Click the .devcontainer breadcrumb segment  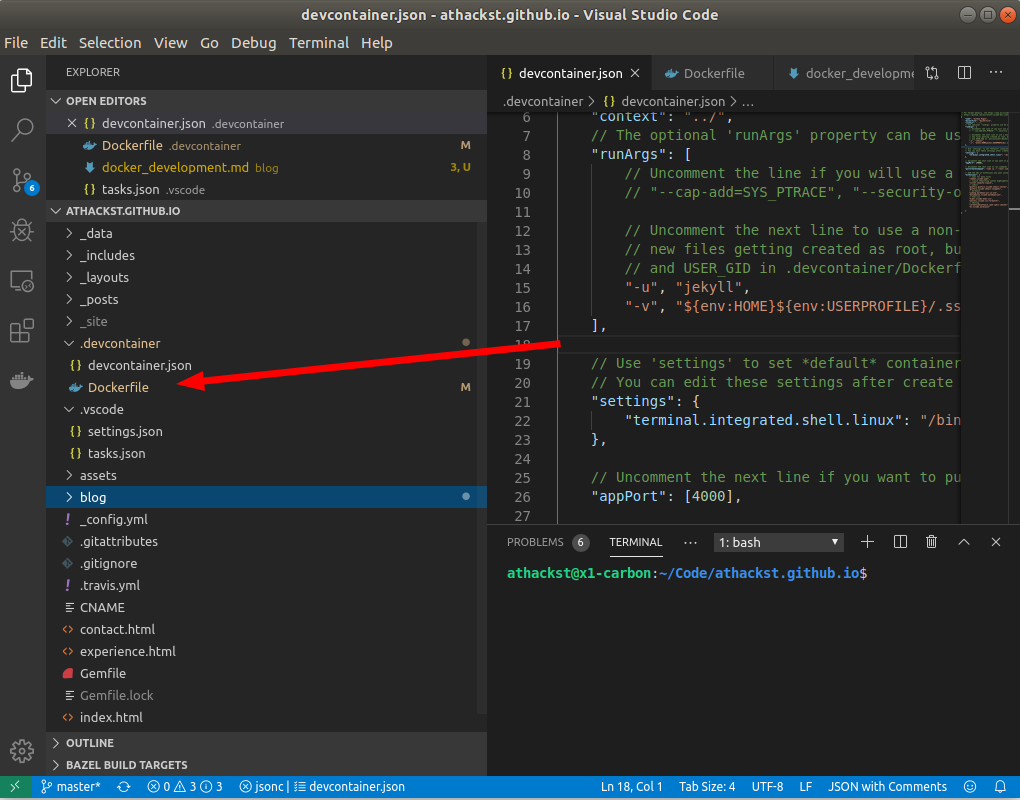(543, 101)
